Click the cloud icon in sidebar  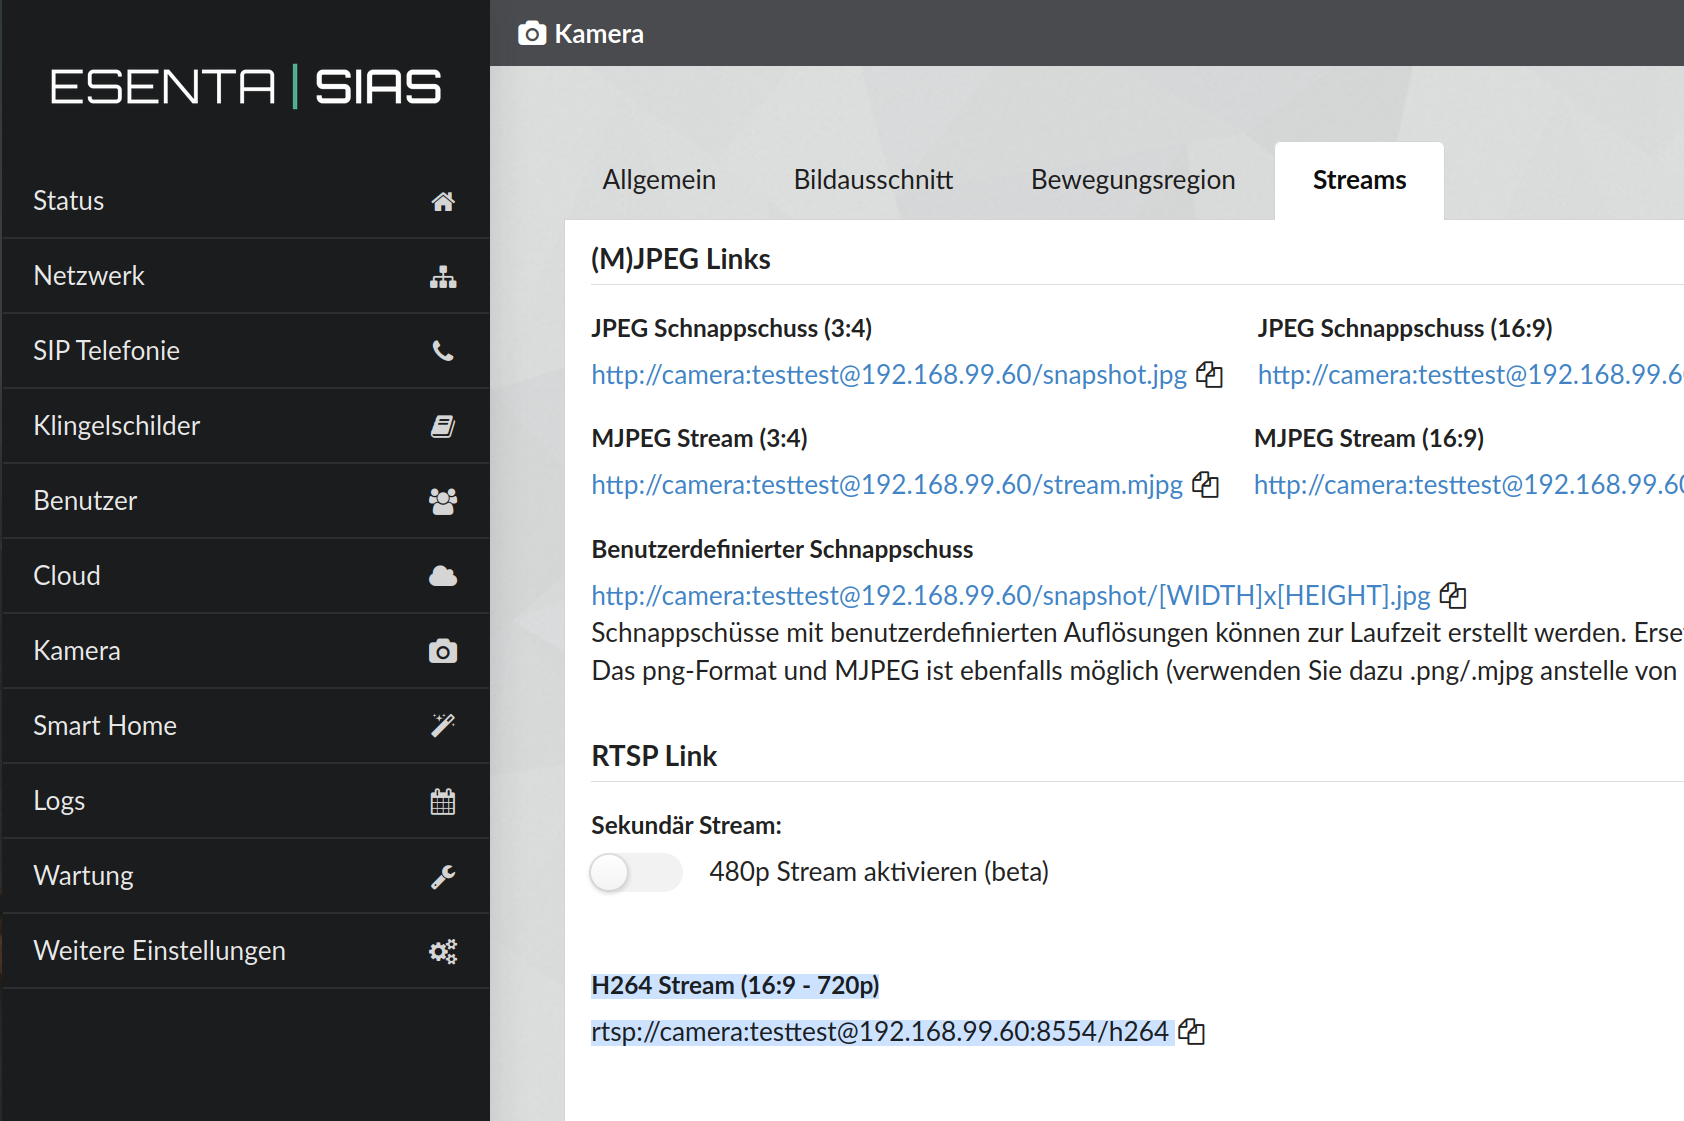pyautogui.click(x=443, y=576)
